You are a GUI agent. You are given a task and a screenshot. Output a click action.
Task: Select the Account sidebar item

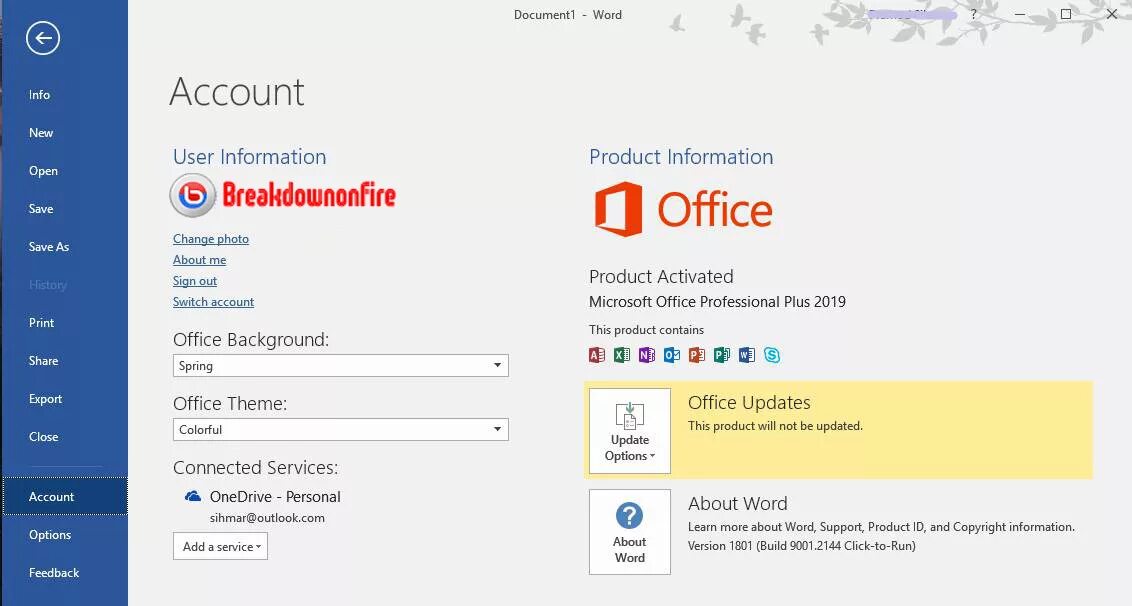click(x=65, y=496)
